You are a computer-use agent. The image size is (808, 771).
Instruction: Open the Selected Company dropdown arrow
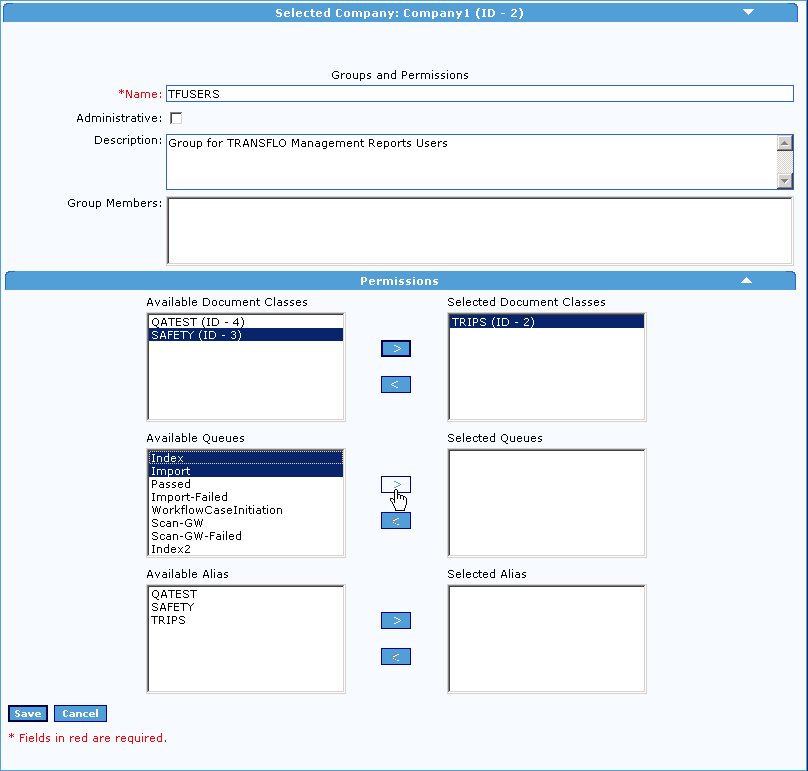748,12
